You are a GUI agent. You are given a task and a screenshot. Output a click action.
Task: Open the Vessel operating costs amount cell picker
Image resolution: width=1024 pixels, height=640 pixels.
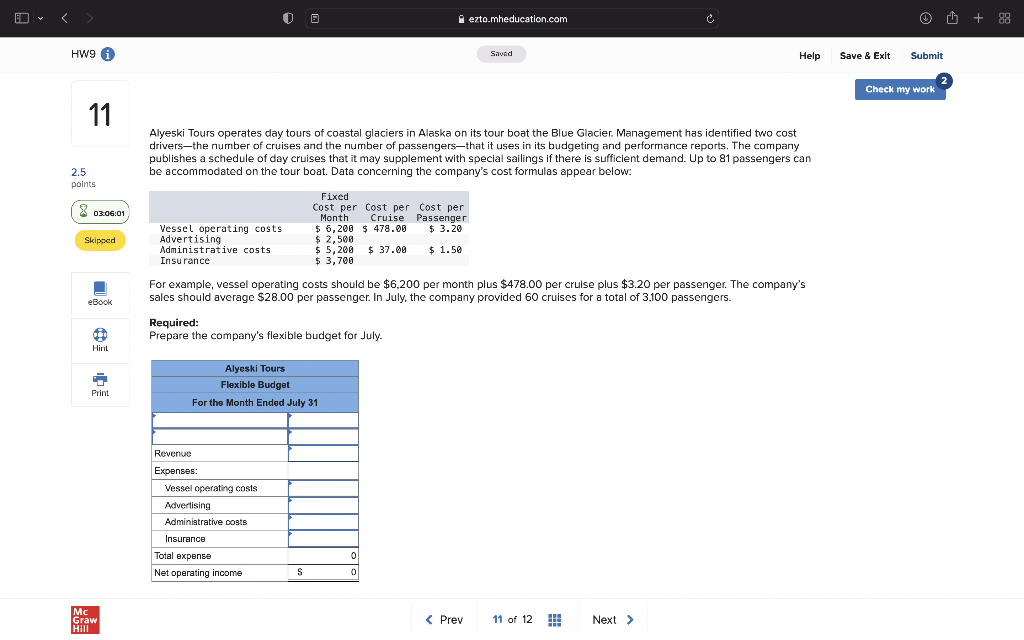coord(322,487)
